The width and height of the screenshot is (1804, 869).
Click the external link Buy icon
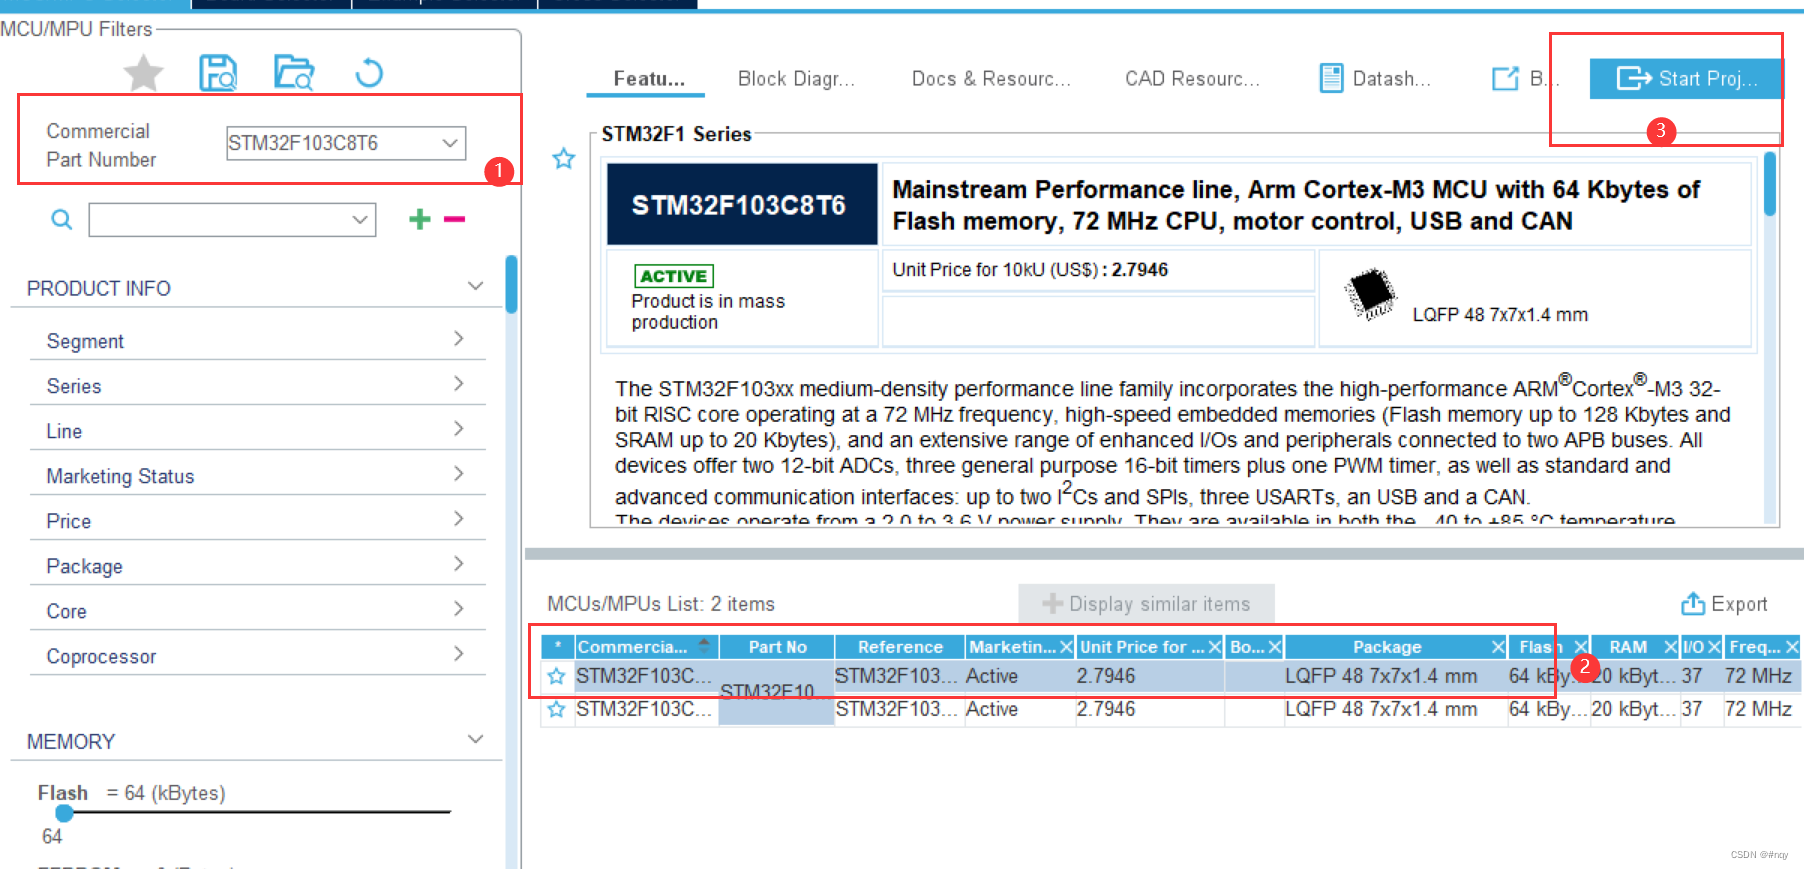(x=1505, y=79)
